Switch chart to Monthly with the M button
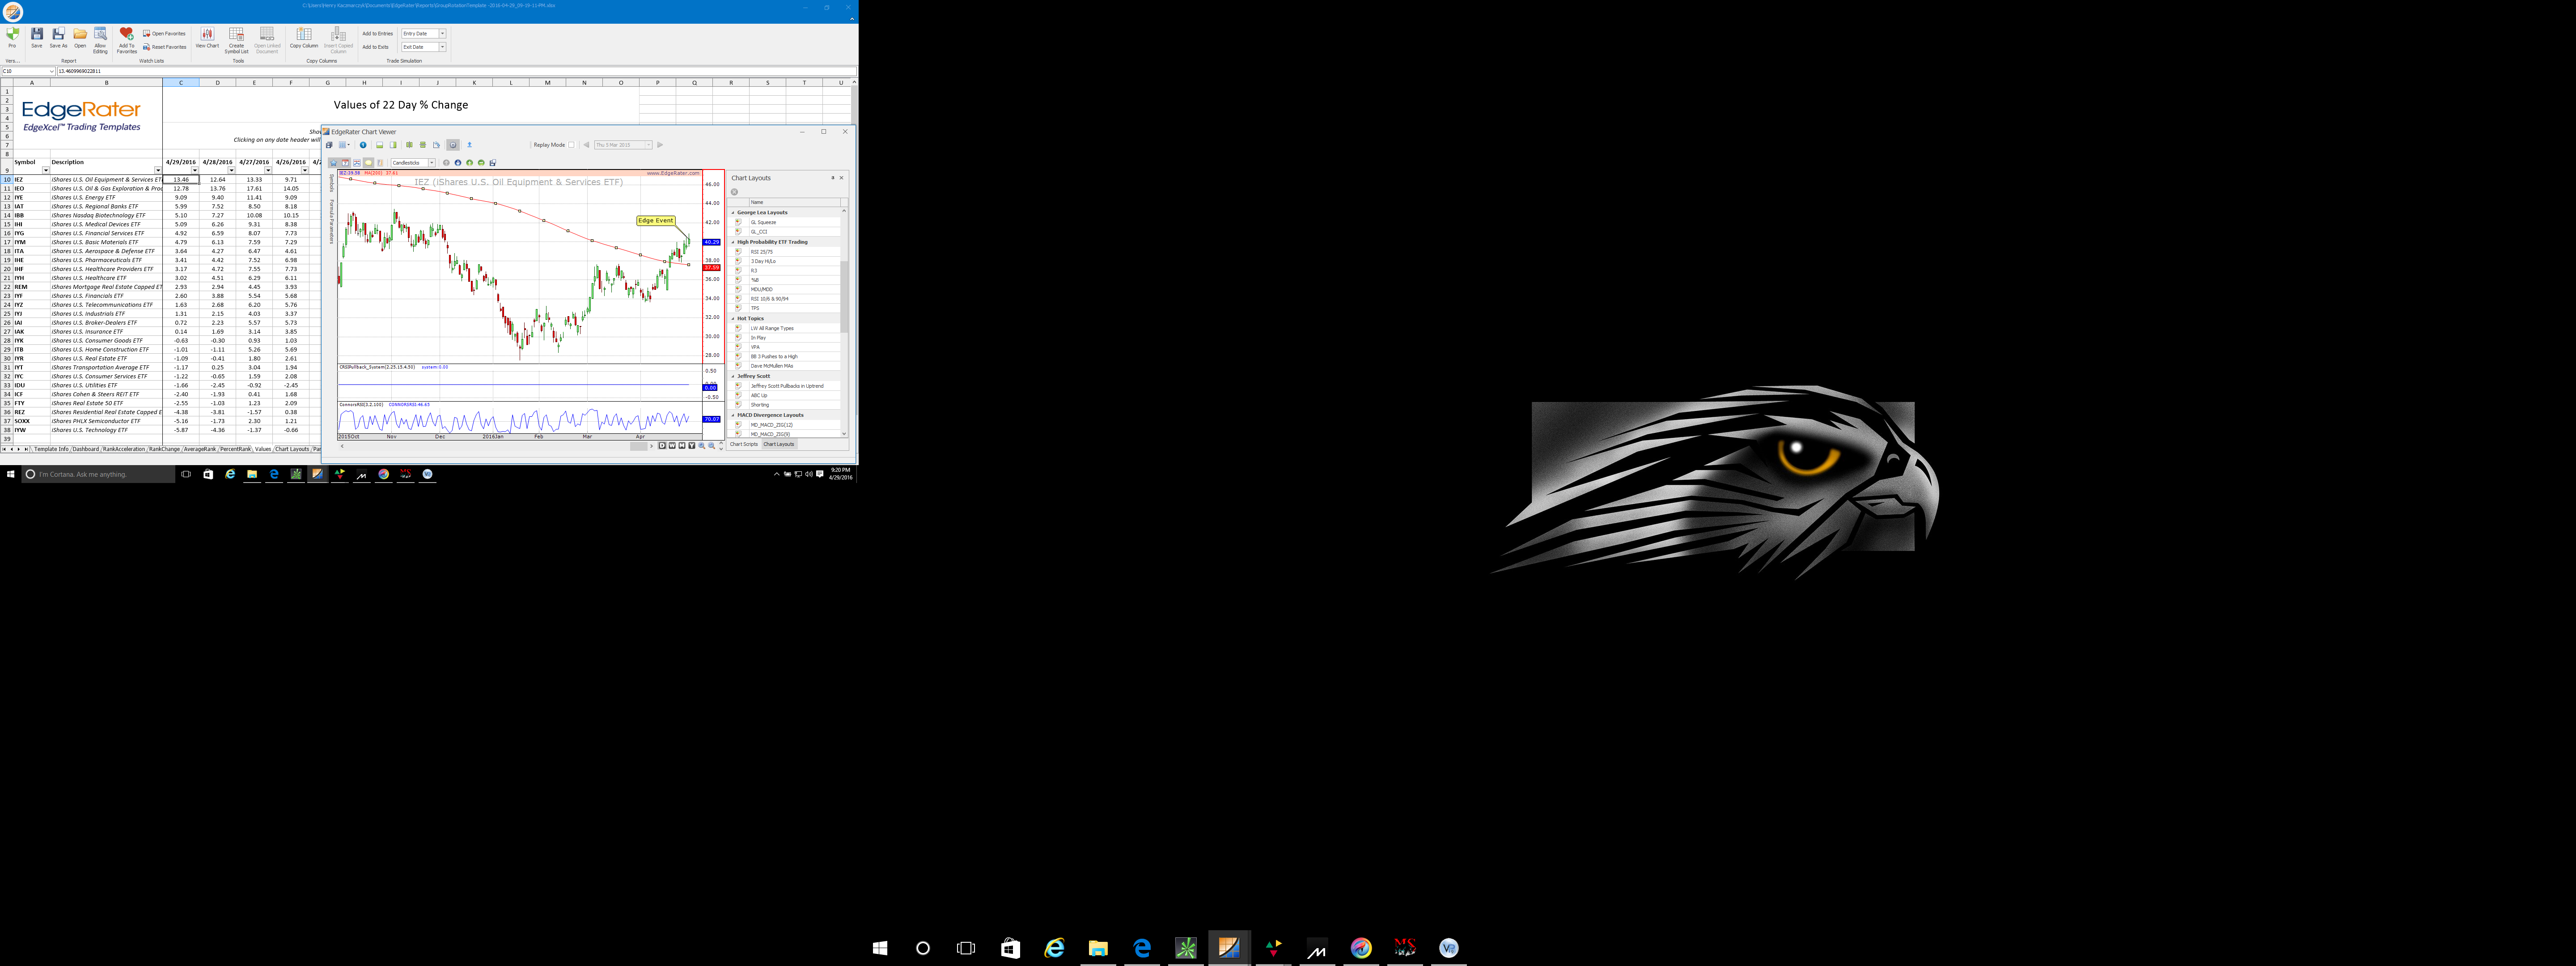The image size is (2576, 966). [682, 446]
